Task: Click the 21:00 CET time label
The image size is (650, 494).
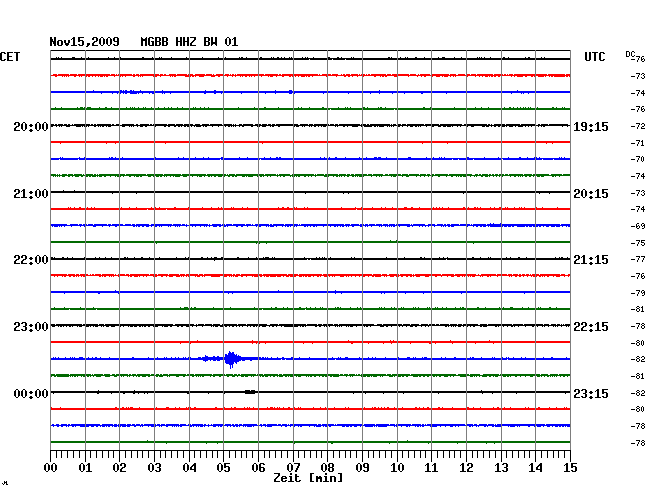Action: [x=31, y=194]
